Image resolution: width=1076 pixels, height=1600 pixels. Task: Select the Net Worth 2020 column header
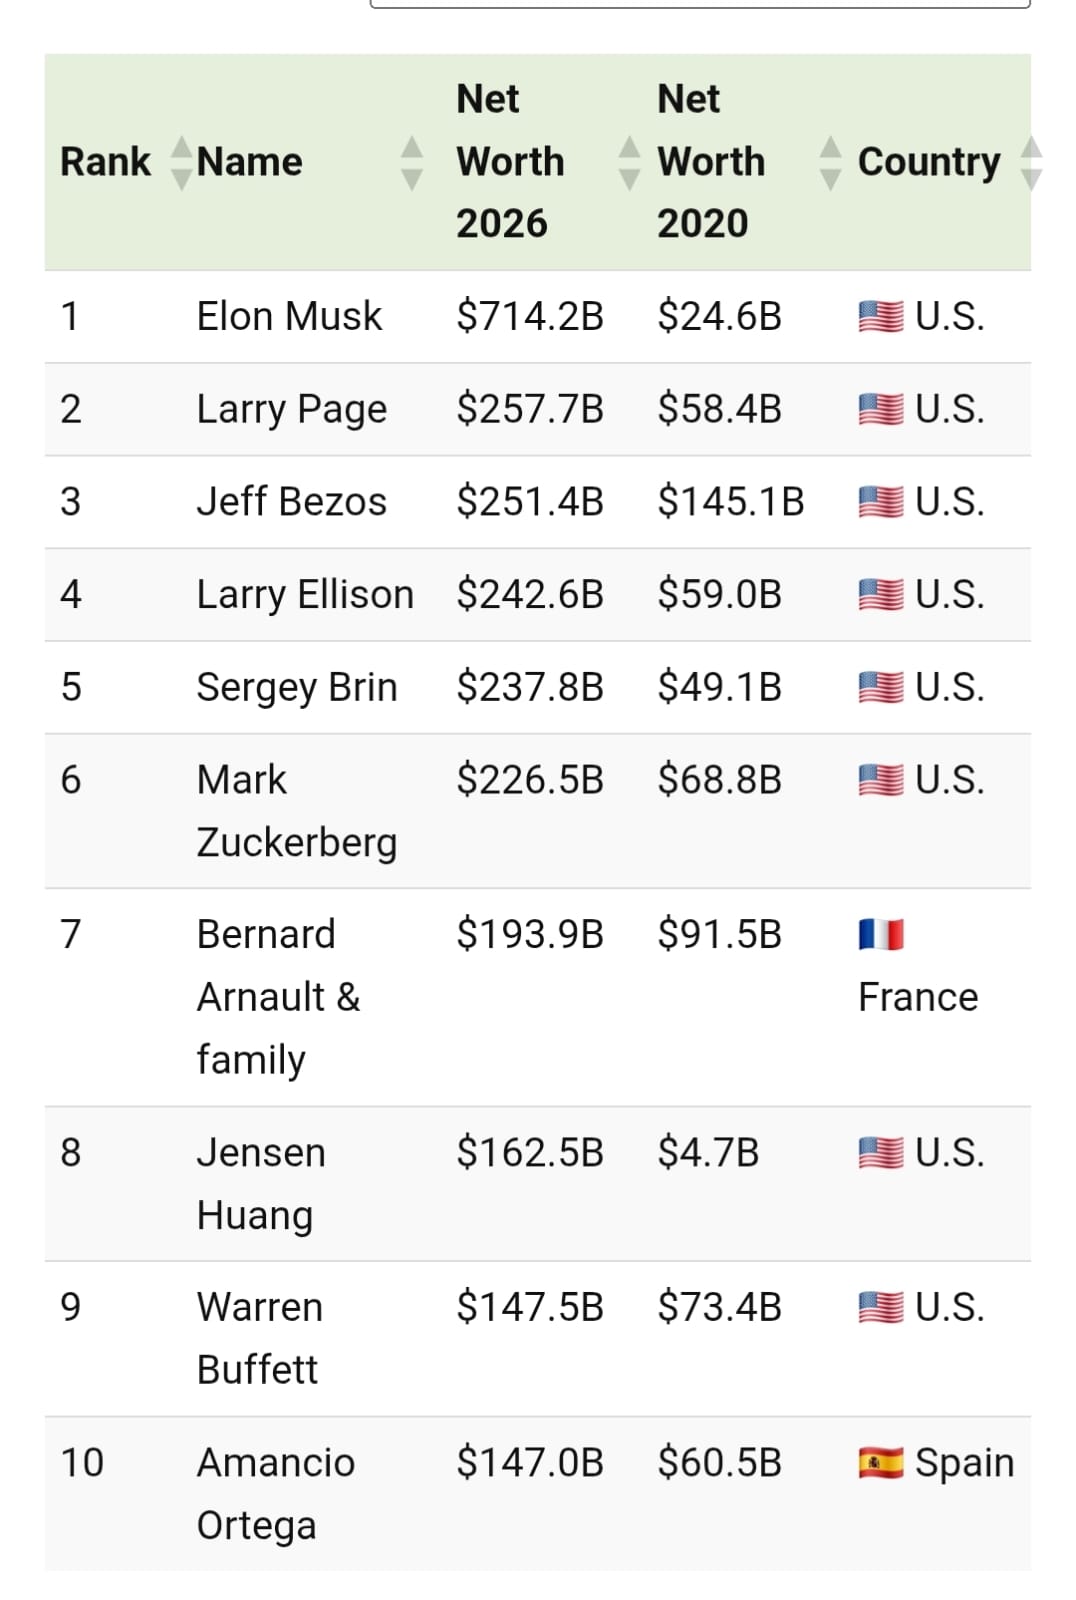tap(712, 160)
